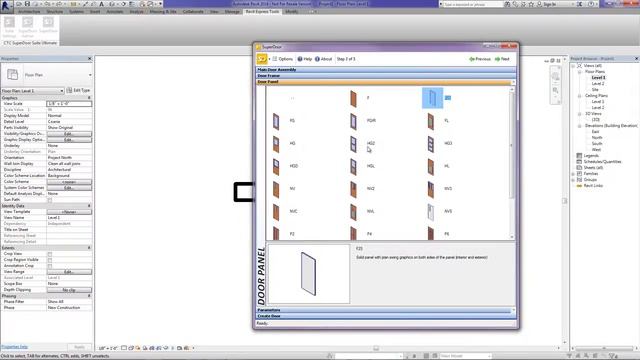640x360 pixels.
Task: Select the FG door panel thumbnail
Action: (276, 121)
